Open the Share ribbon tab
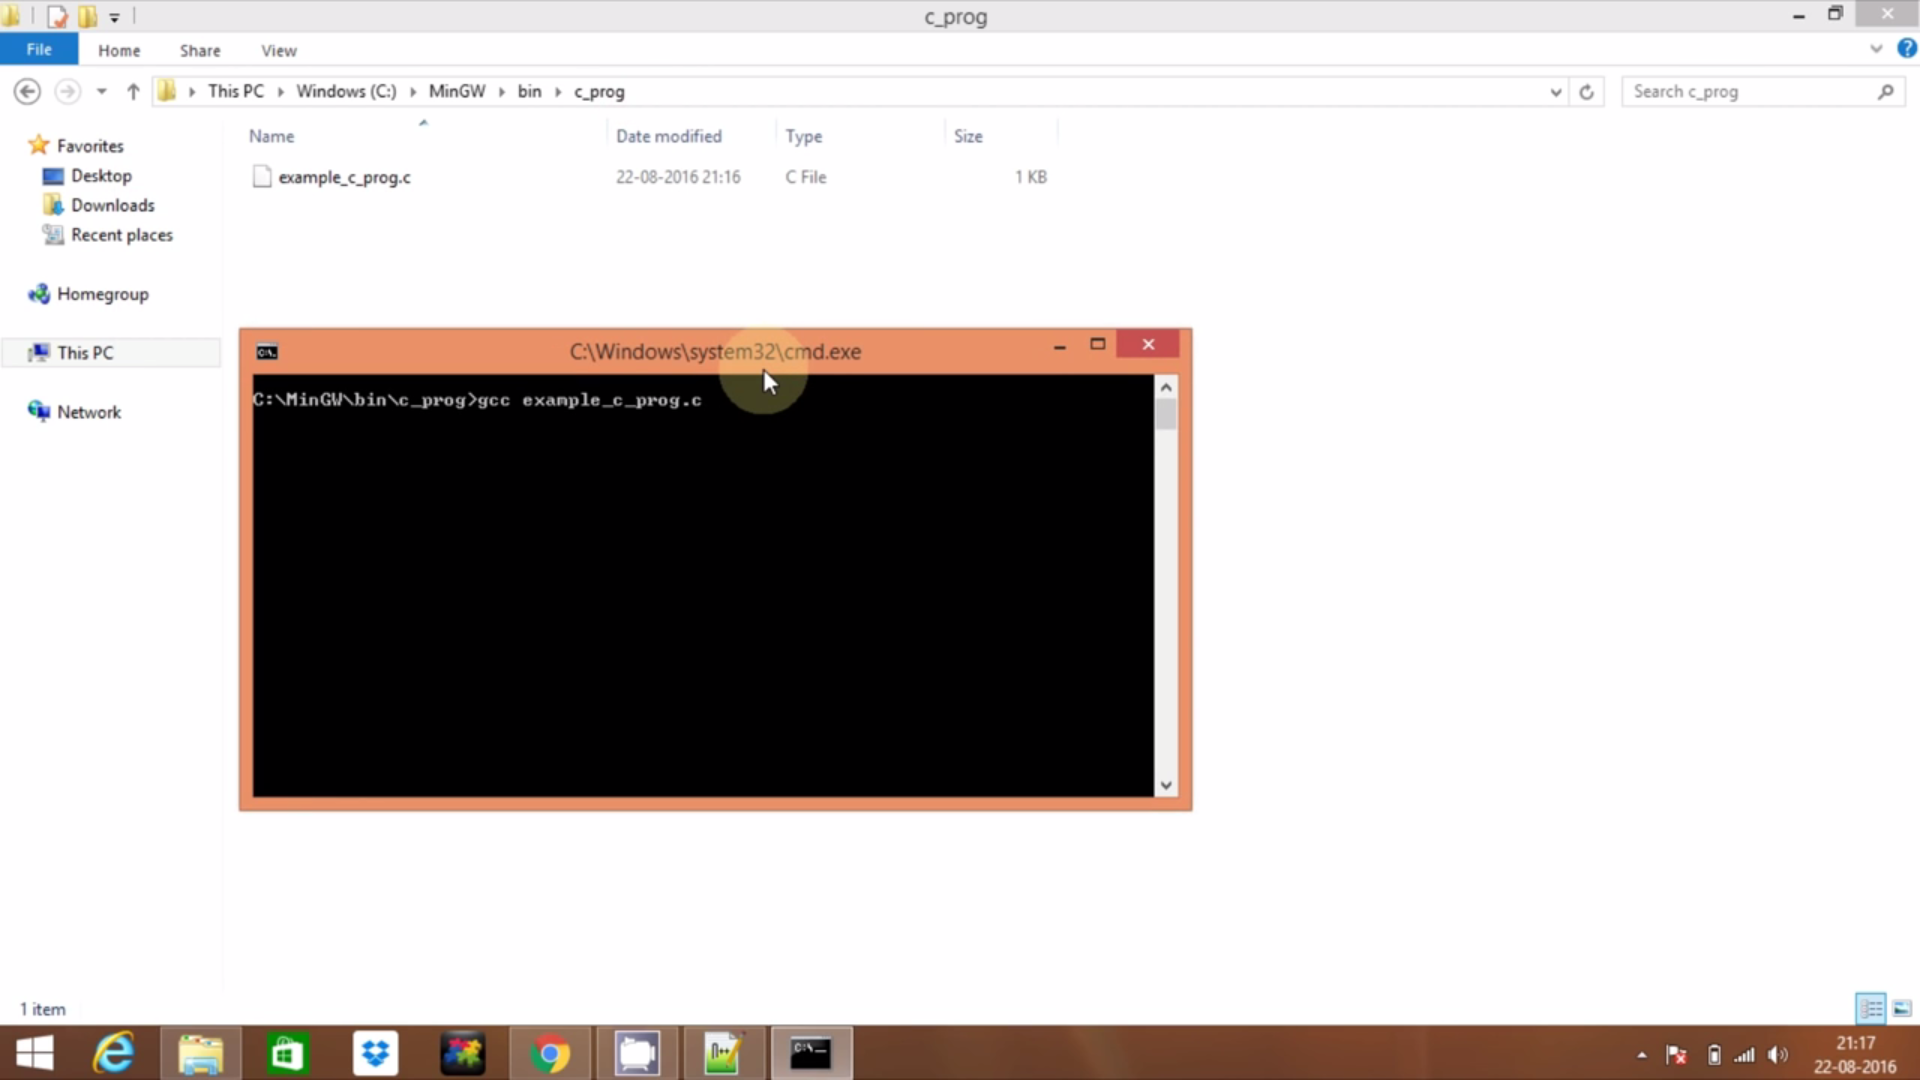This screenshot has height=1080, width=1920. [200, 49]
